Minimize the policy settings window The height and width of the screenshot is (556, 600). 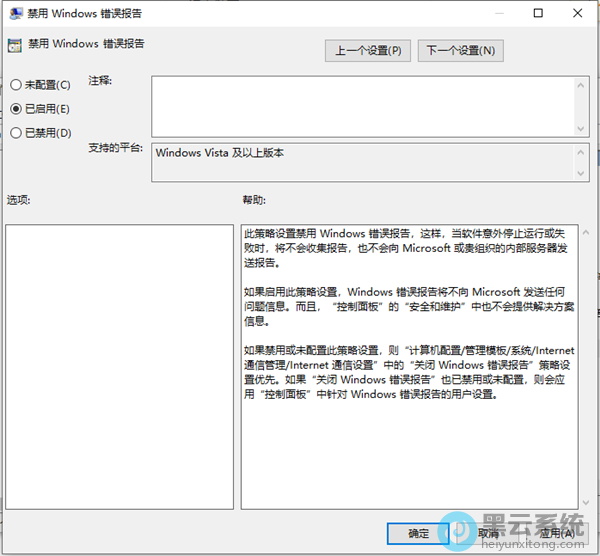(x=494, y=14)
